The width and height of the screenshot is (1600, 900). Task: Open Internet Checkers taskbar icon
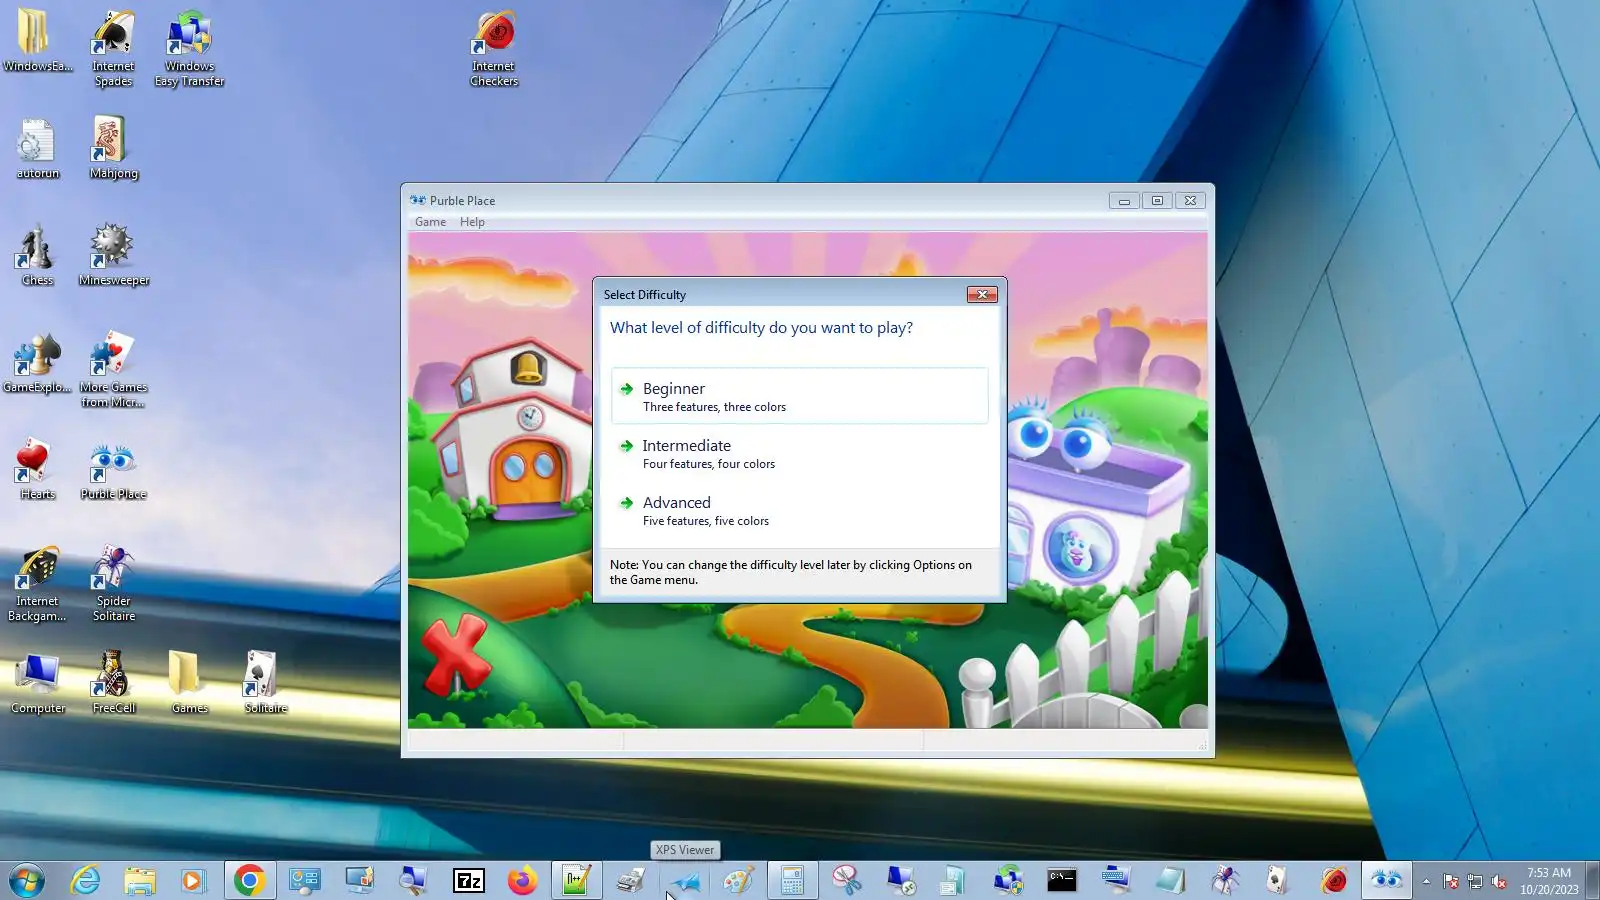(x=1333, y=880)
